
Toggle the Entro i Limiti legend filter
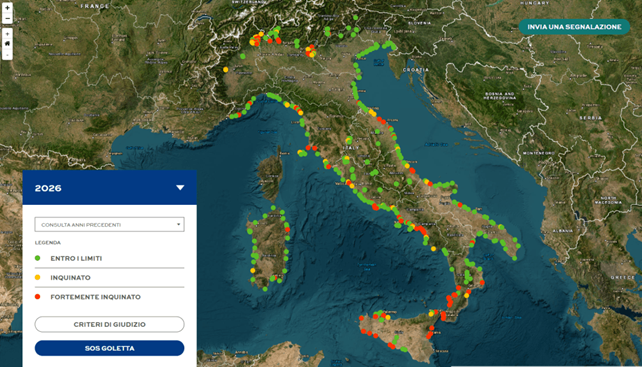(x=109, y=258)
